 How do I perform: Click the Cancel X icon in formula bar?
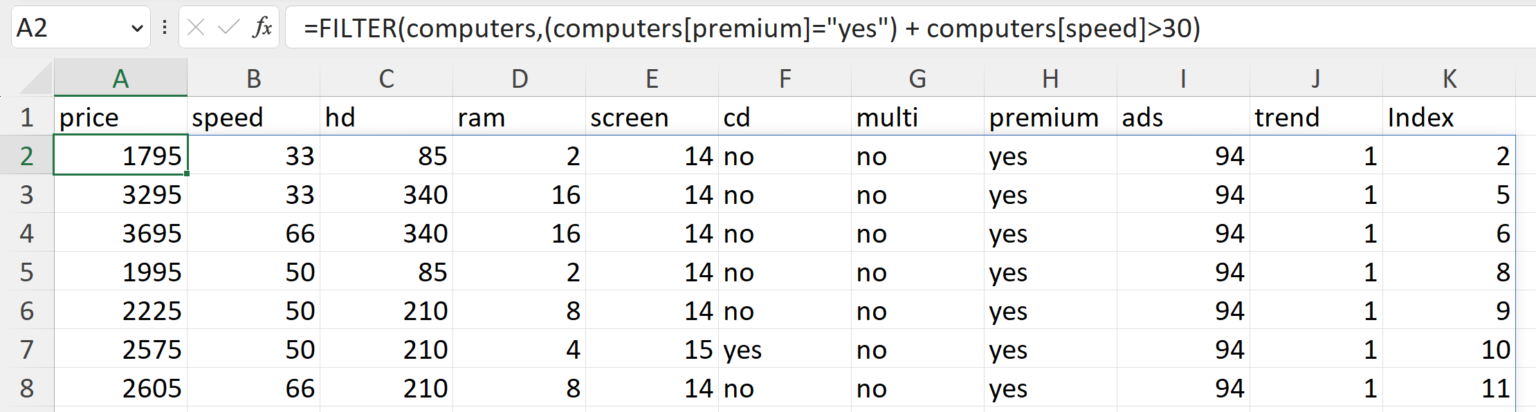tap(197, 29)
